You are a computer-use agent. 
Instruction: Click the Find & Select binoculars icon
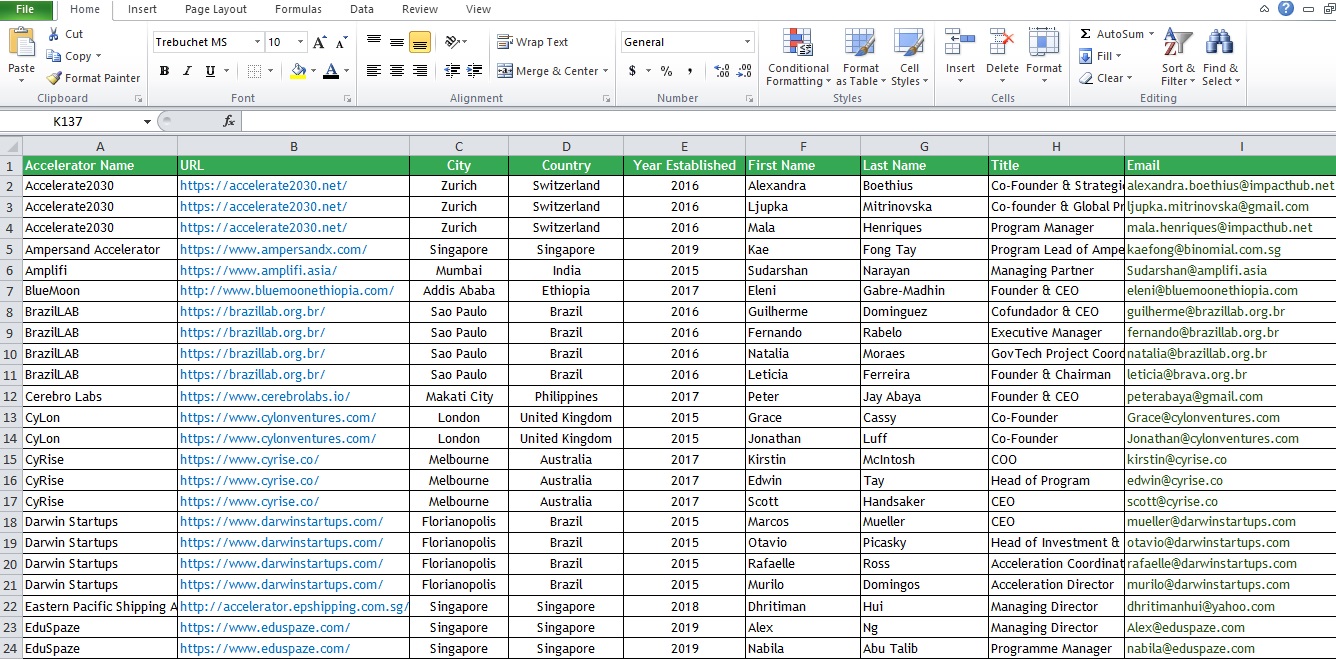pos(1220,43)
